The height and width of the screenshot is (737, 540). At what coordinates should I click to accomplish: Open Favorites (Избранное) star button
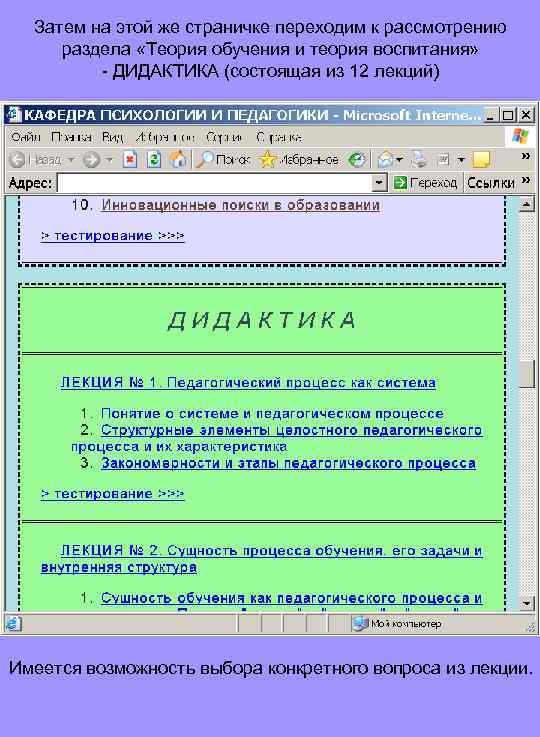tap(299, 160)
